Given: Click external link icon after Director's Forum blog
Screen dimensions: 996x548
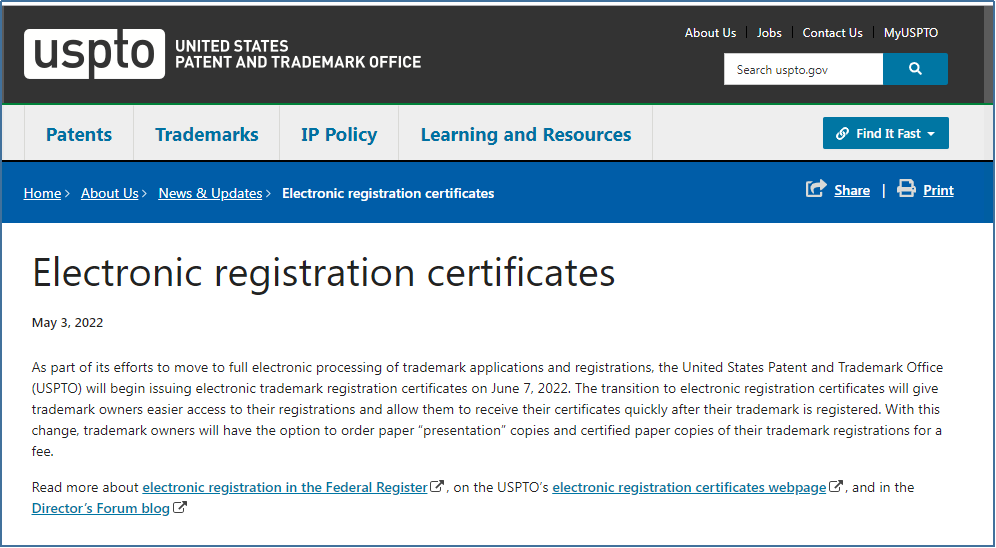Looking at the screenshot, I should pos(180,507).
